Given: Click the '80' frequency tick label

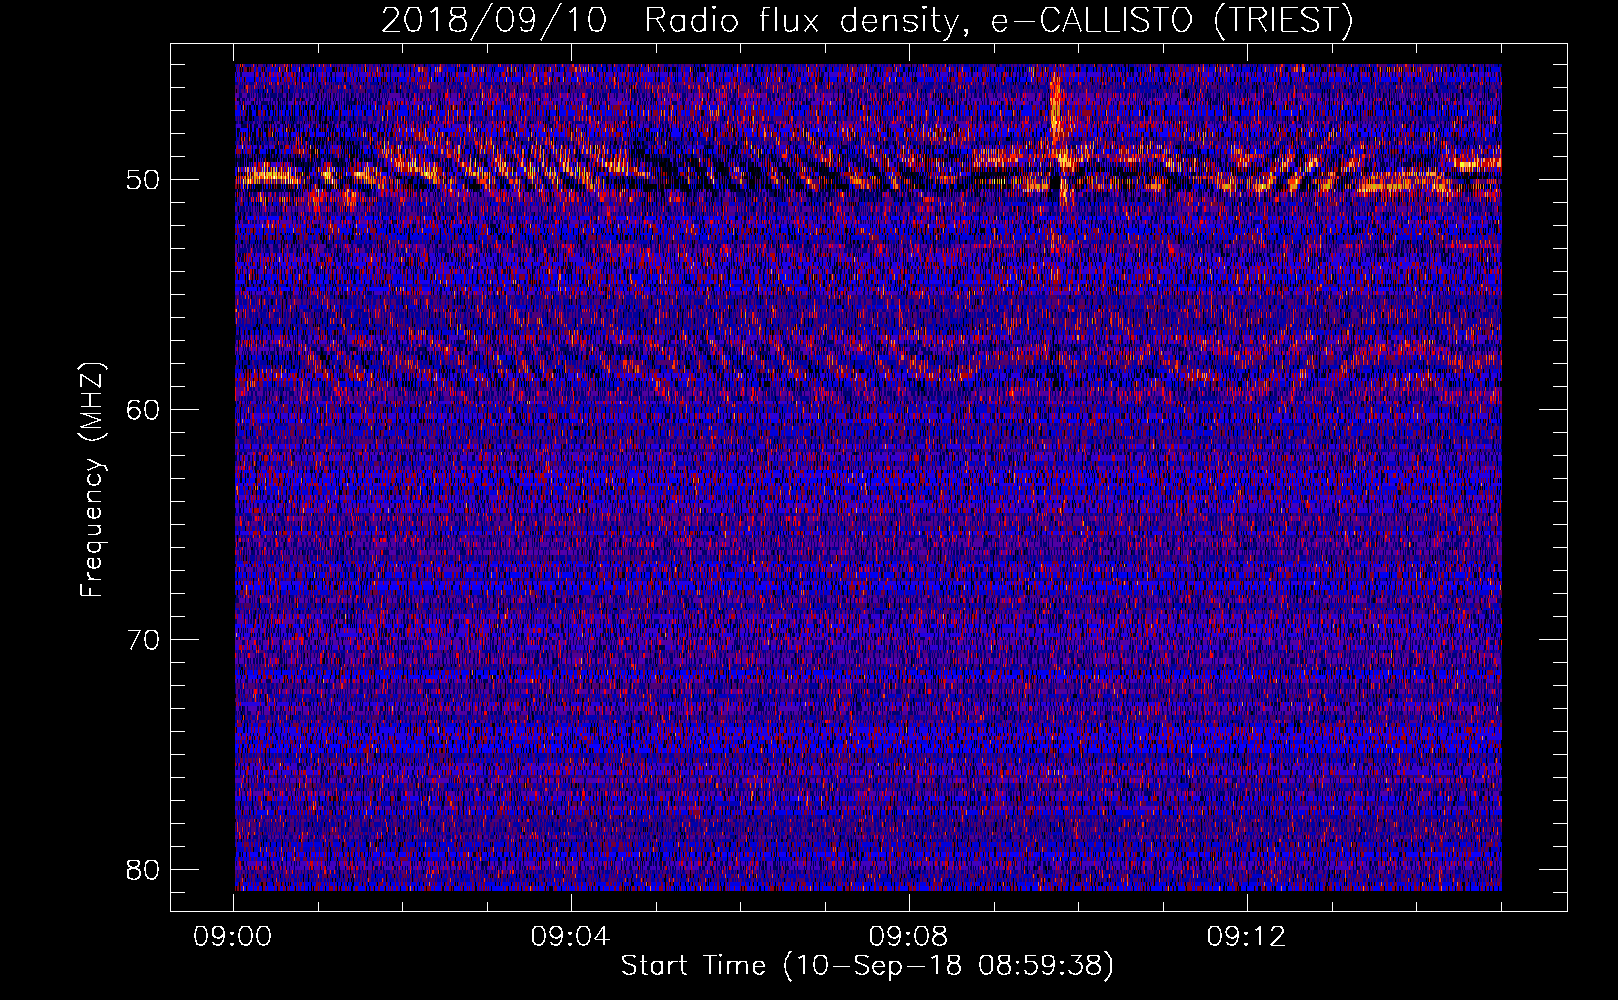Looking at the screenshot, I should (144, 870).
